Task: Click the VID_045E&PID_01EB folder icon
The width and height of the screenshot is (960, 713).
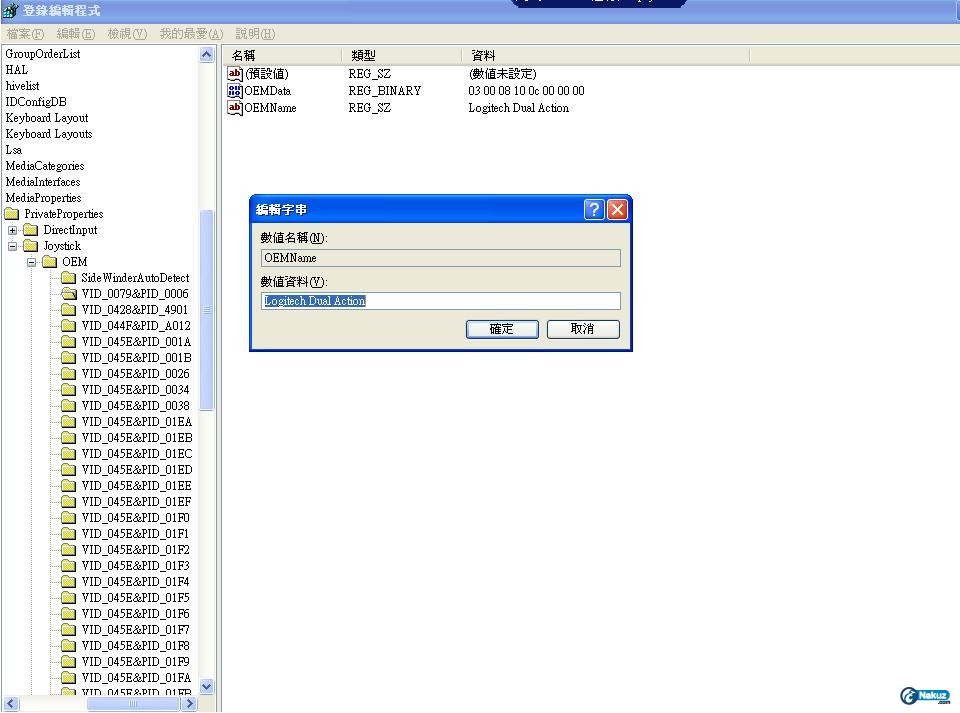Action: pos(69,438)
